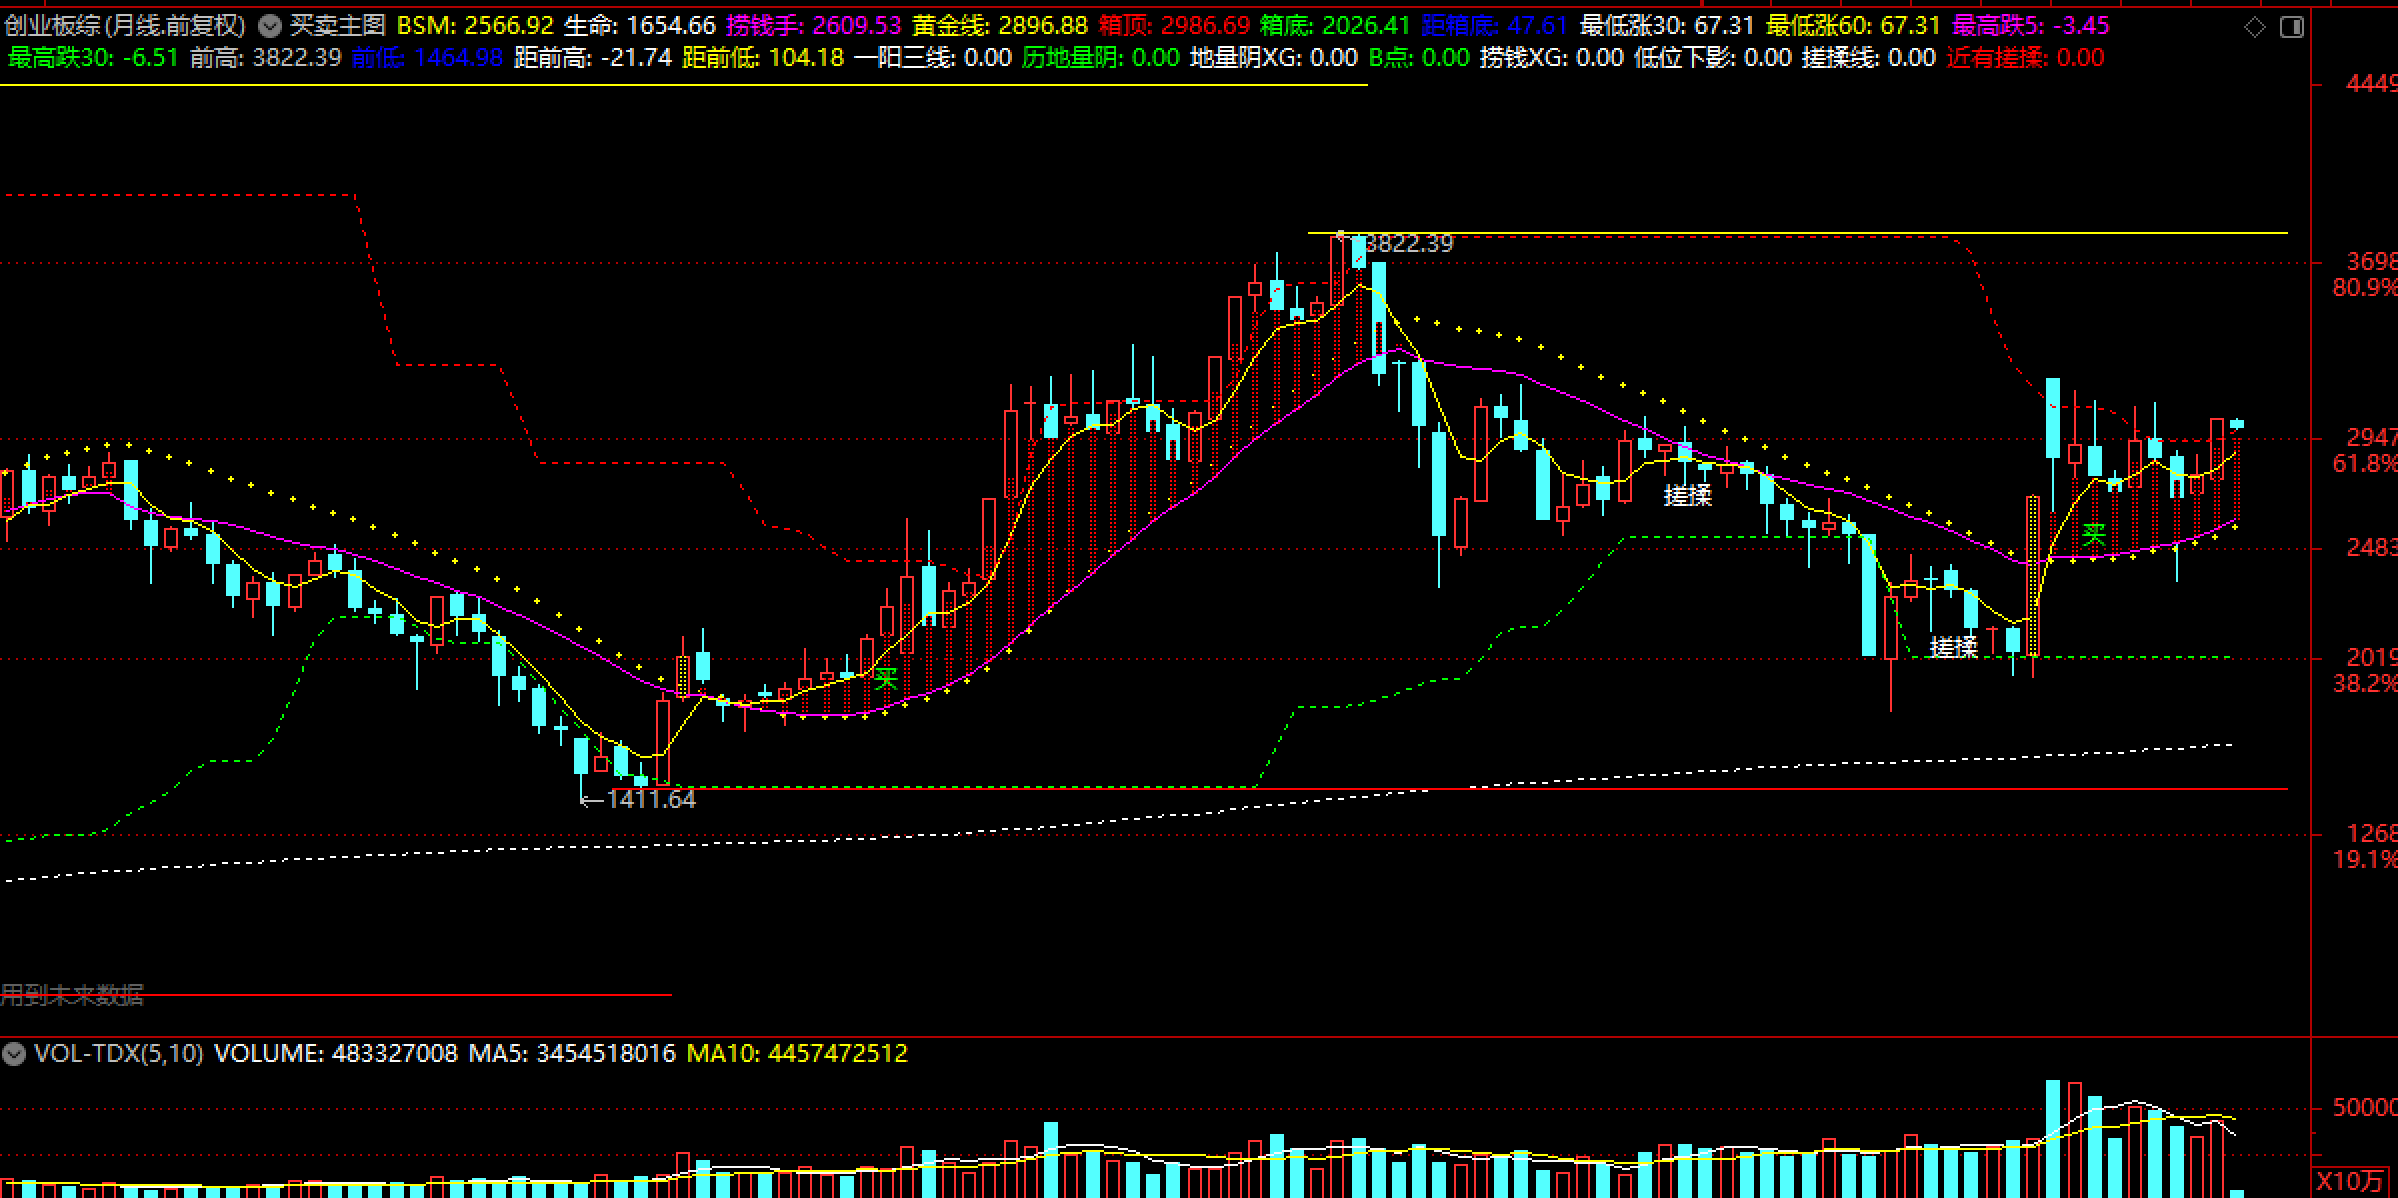Click the 80.9% level on price axis
Viewport: 2398px width, 1198px height.
(2364, 288)
